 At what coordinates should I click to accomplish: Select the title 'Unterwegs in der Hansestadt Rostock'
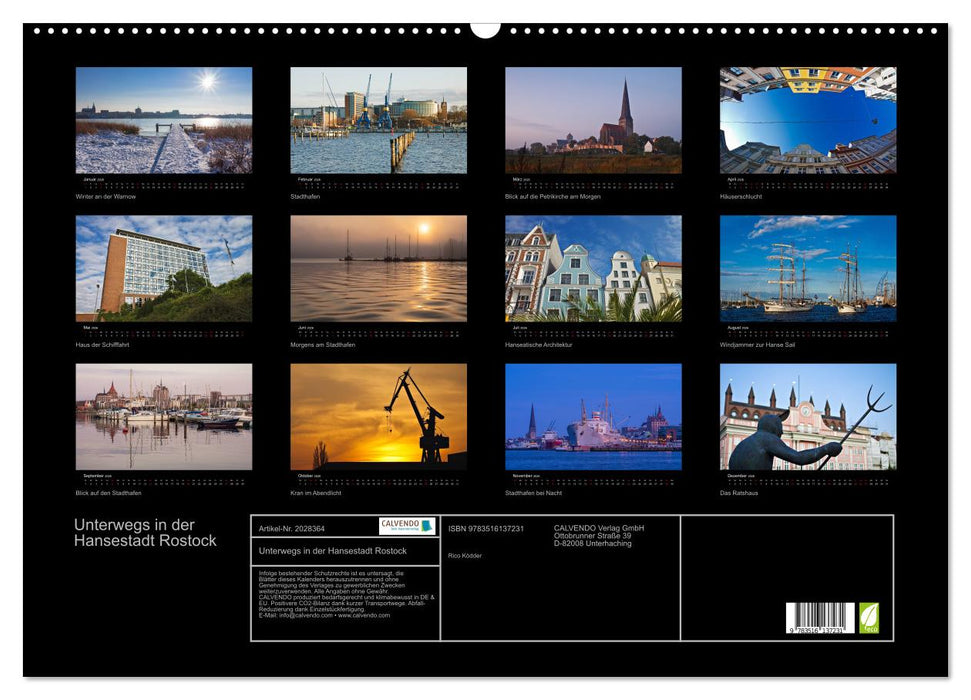[x=144, y=530]
